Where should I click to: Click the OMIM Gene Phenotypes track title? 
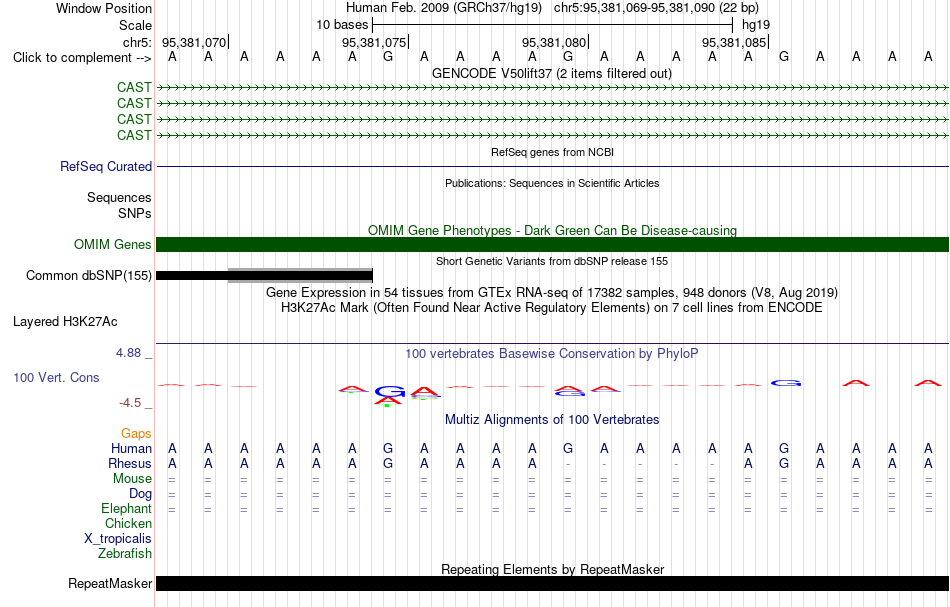point(552,231)
